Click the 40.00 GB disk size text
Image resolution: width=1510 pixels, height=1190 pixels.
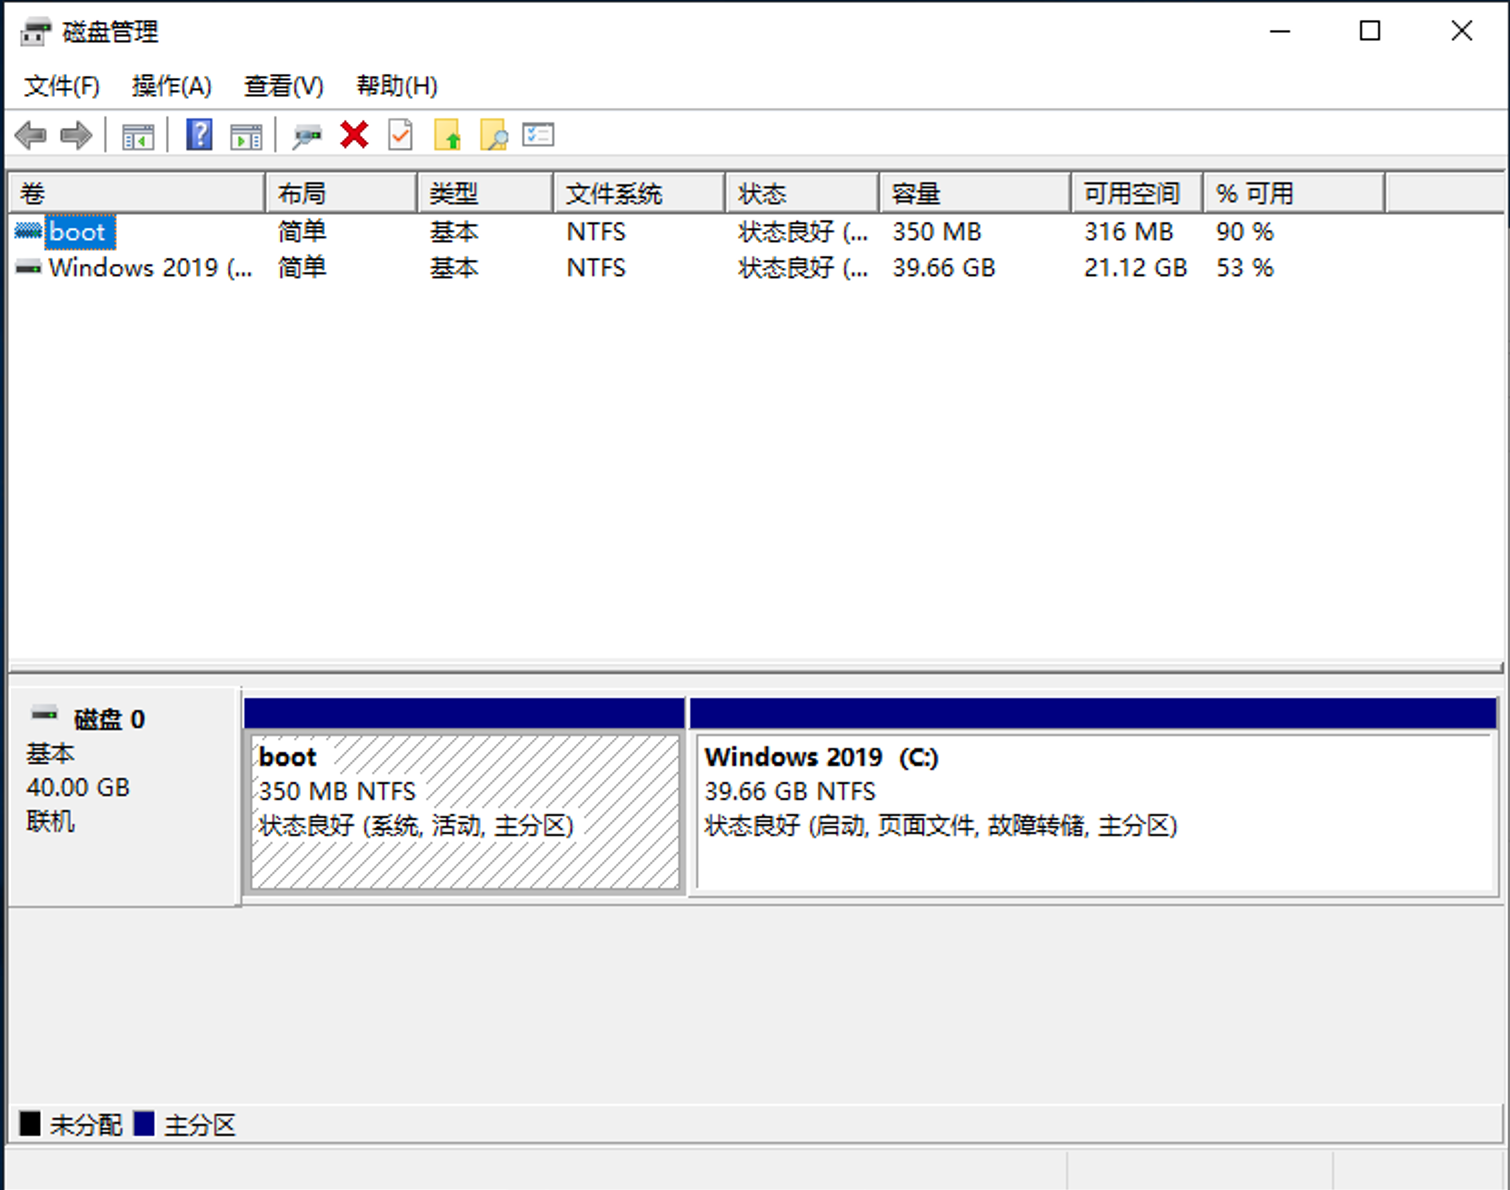pyautogui.click(x=78, y=787)
